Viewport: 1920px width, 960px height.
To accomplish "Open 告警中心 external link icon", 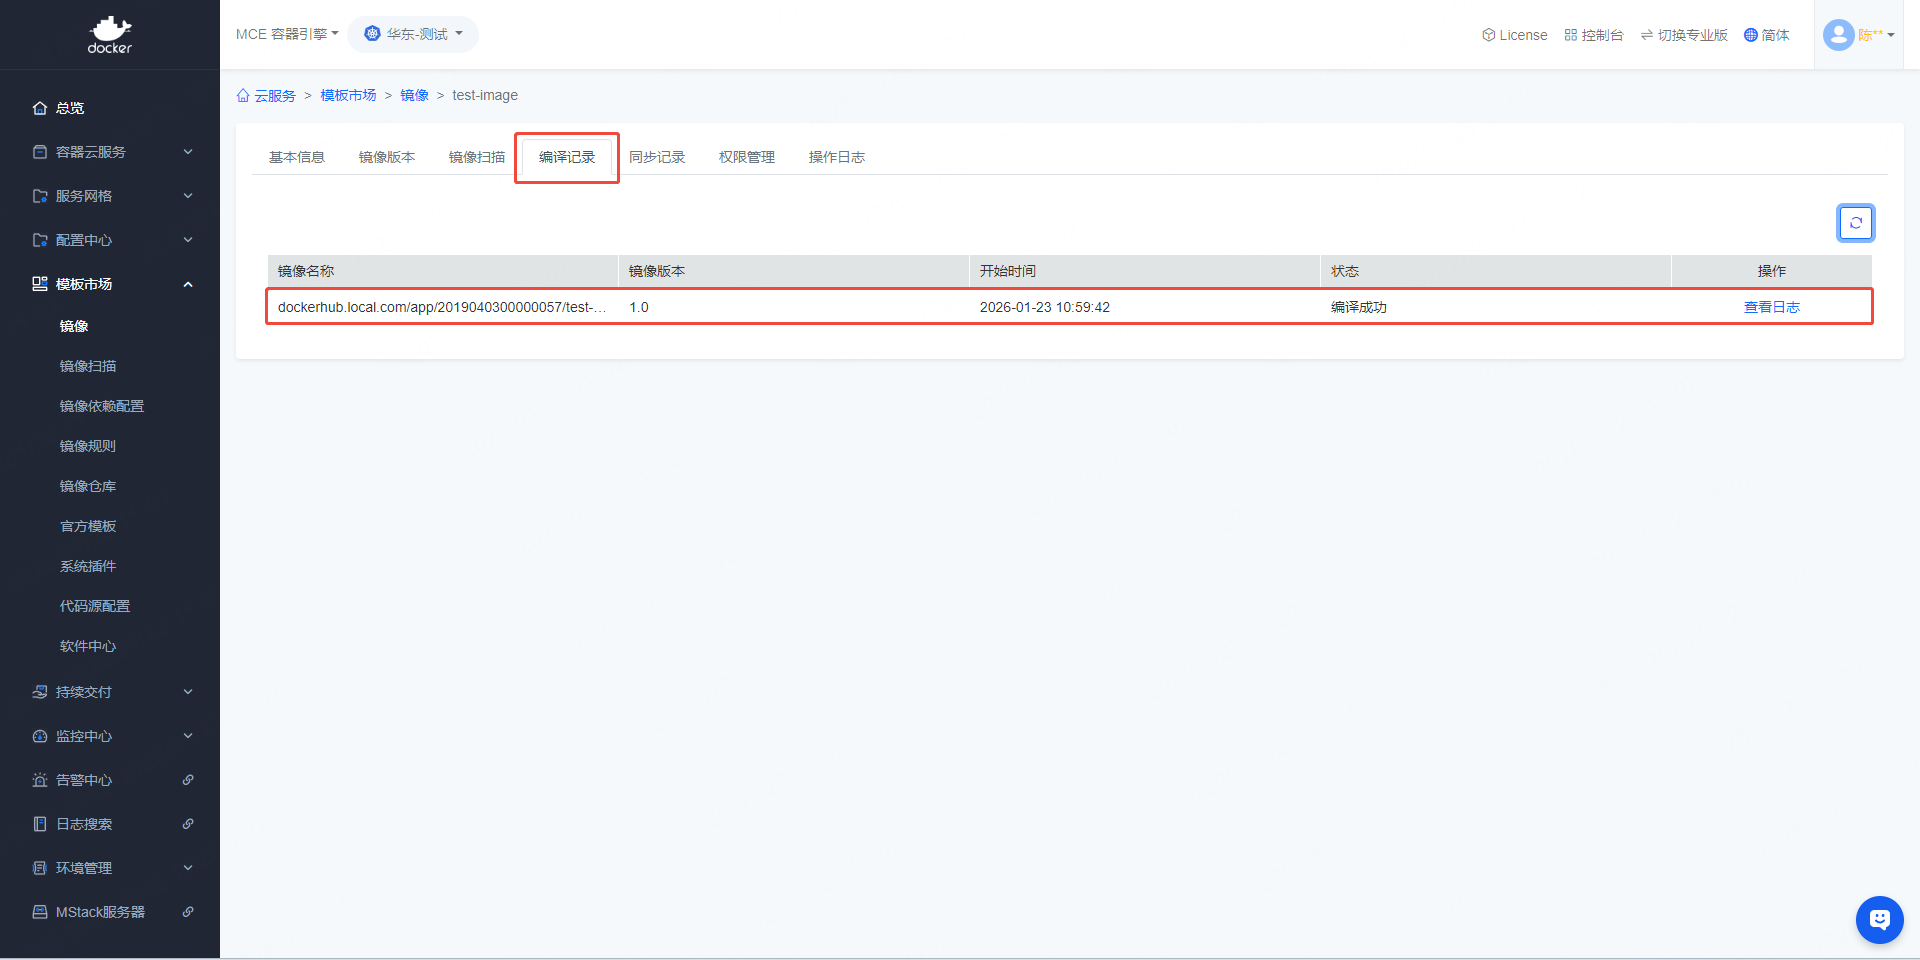I will (x=188, y=780).
